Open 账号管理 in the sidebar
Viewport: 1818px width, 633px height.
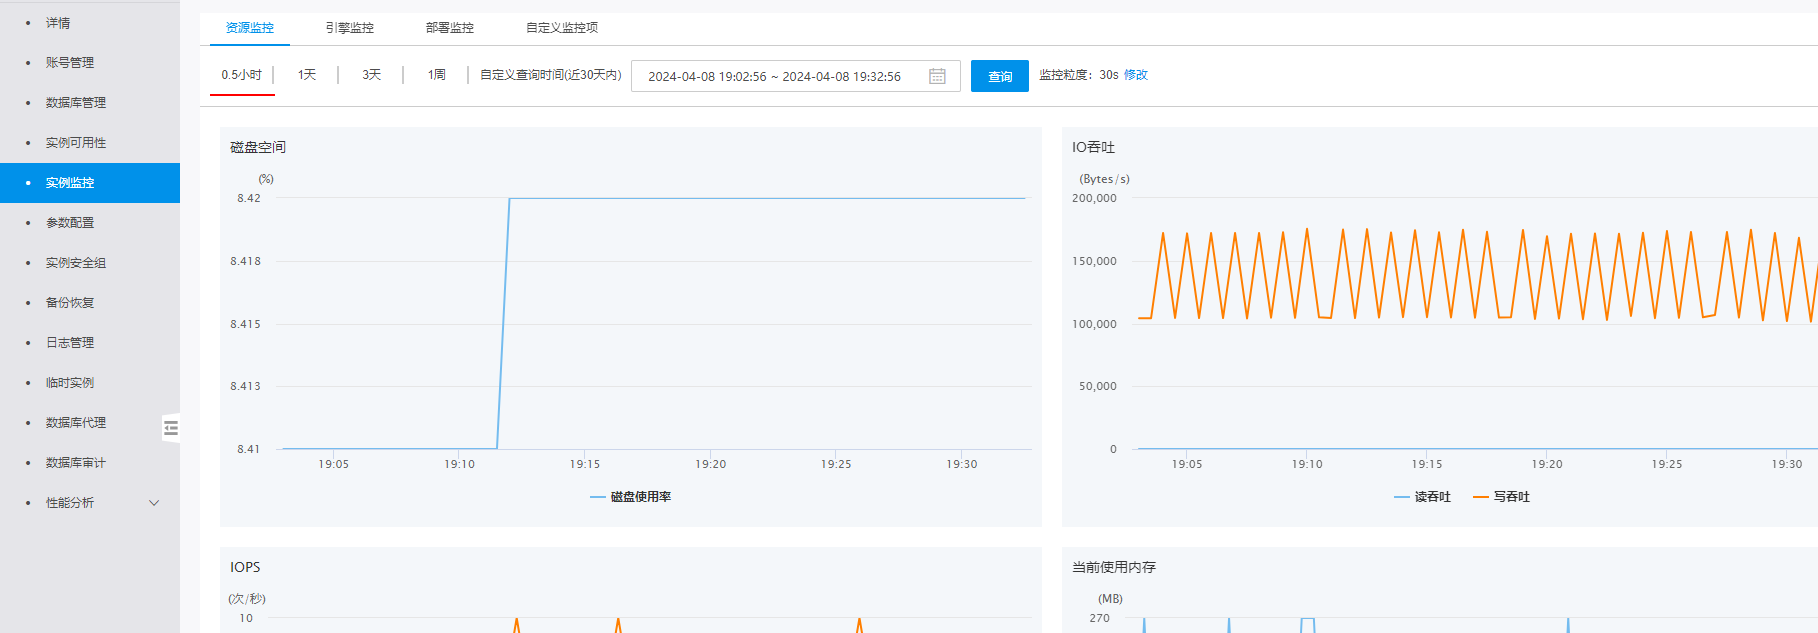coord(70,63)
